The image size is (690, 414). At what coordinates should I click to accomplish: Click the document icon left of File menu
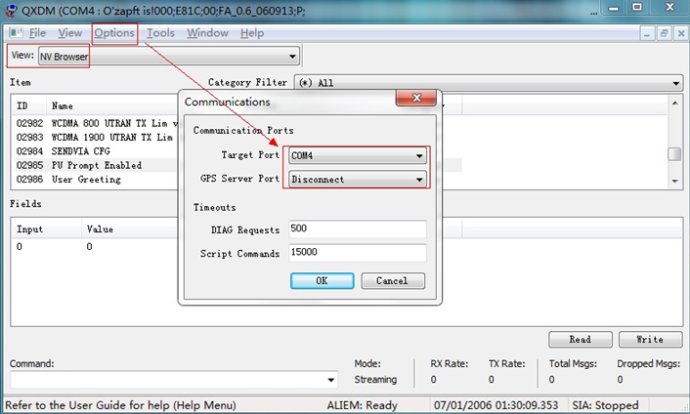coord(16,33)
